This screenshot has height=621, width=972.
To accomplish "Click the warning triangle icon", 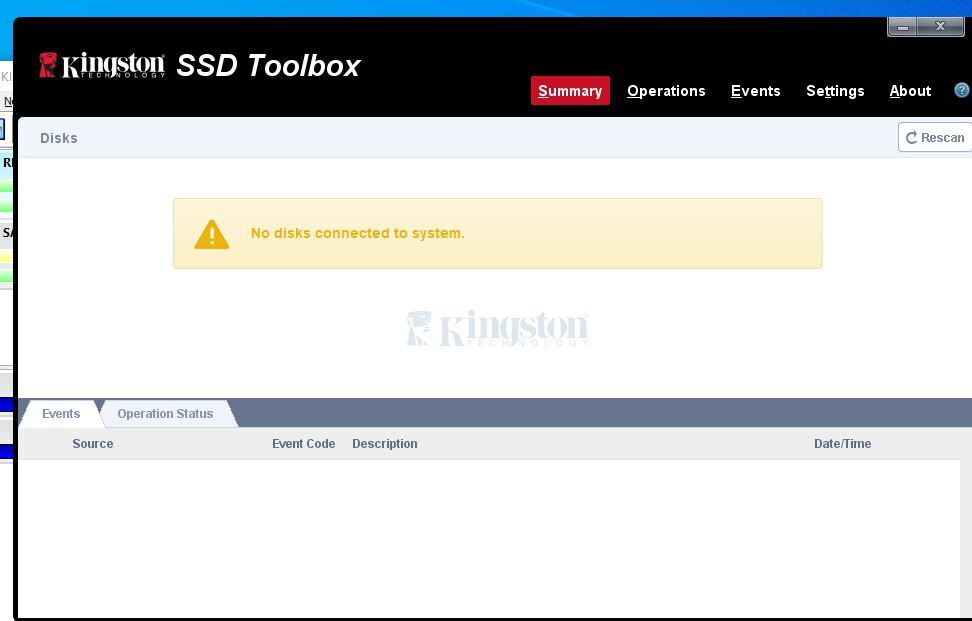I will click(x=211, y=234).
